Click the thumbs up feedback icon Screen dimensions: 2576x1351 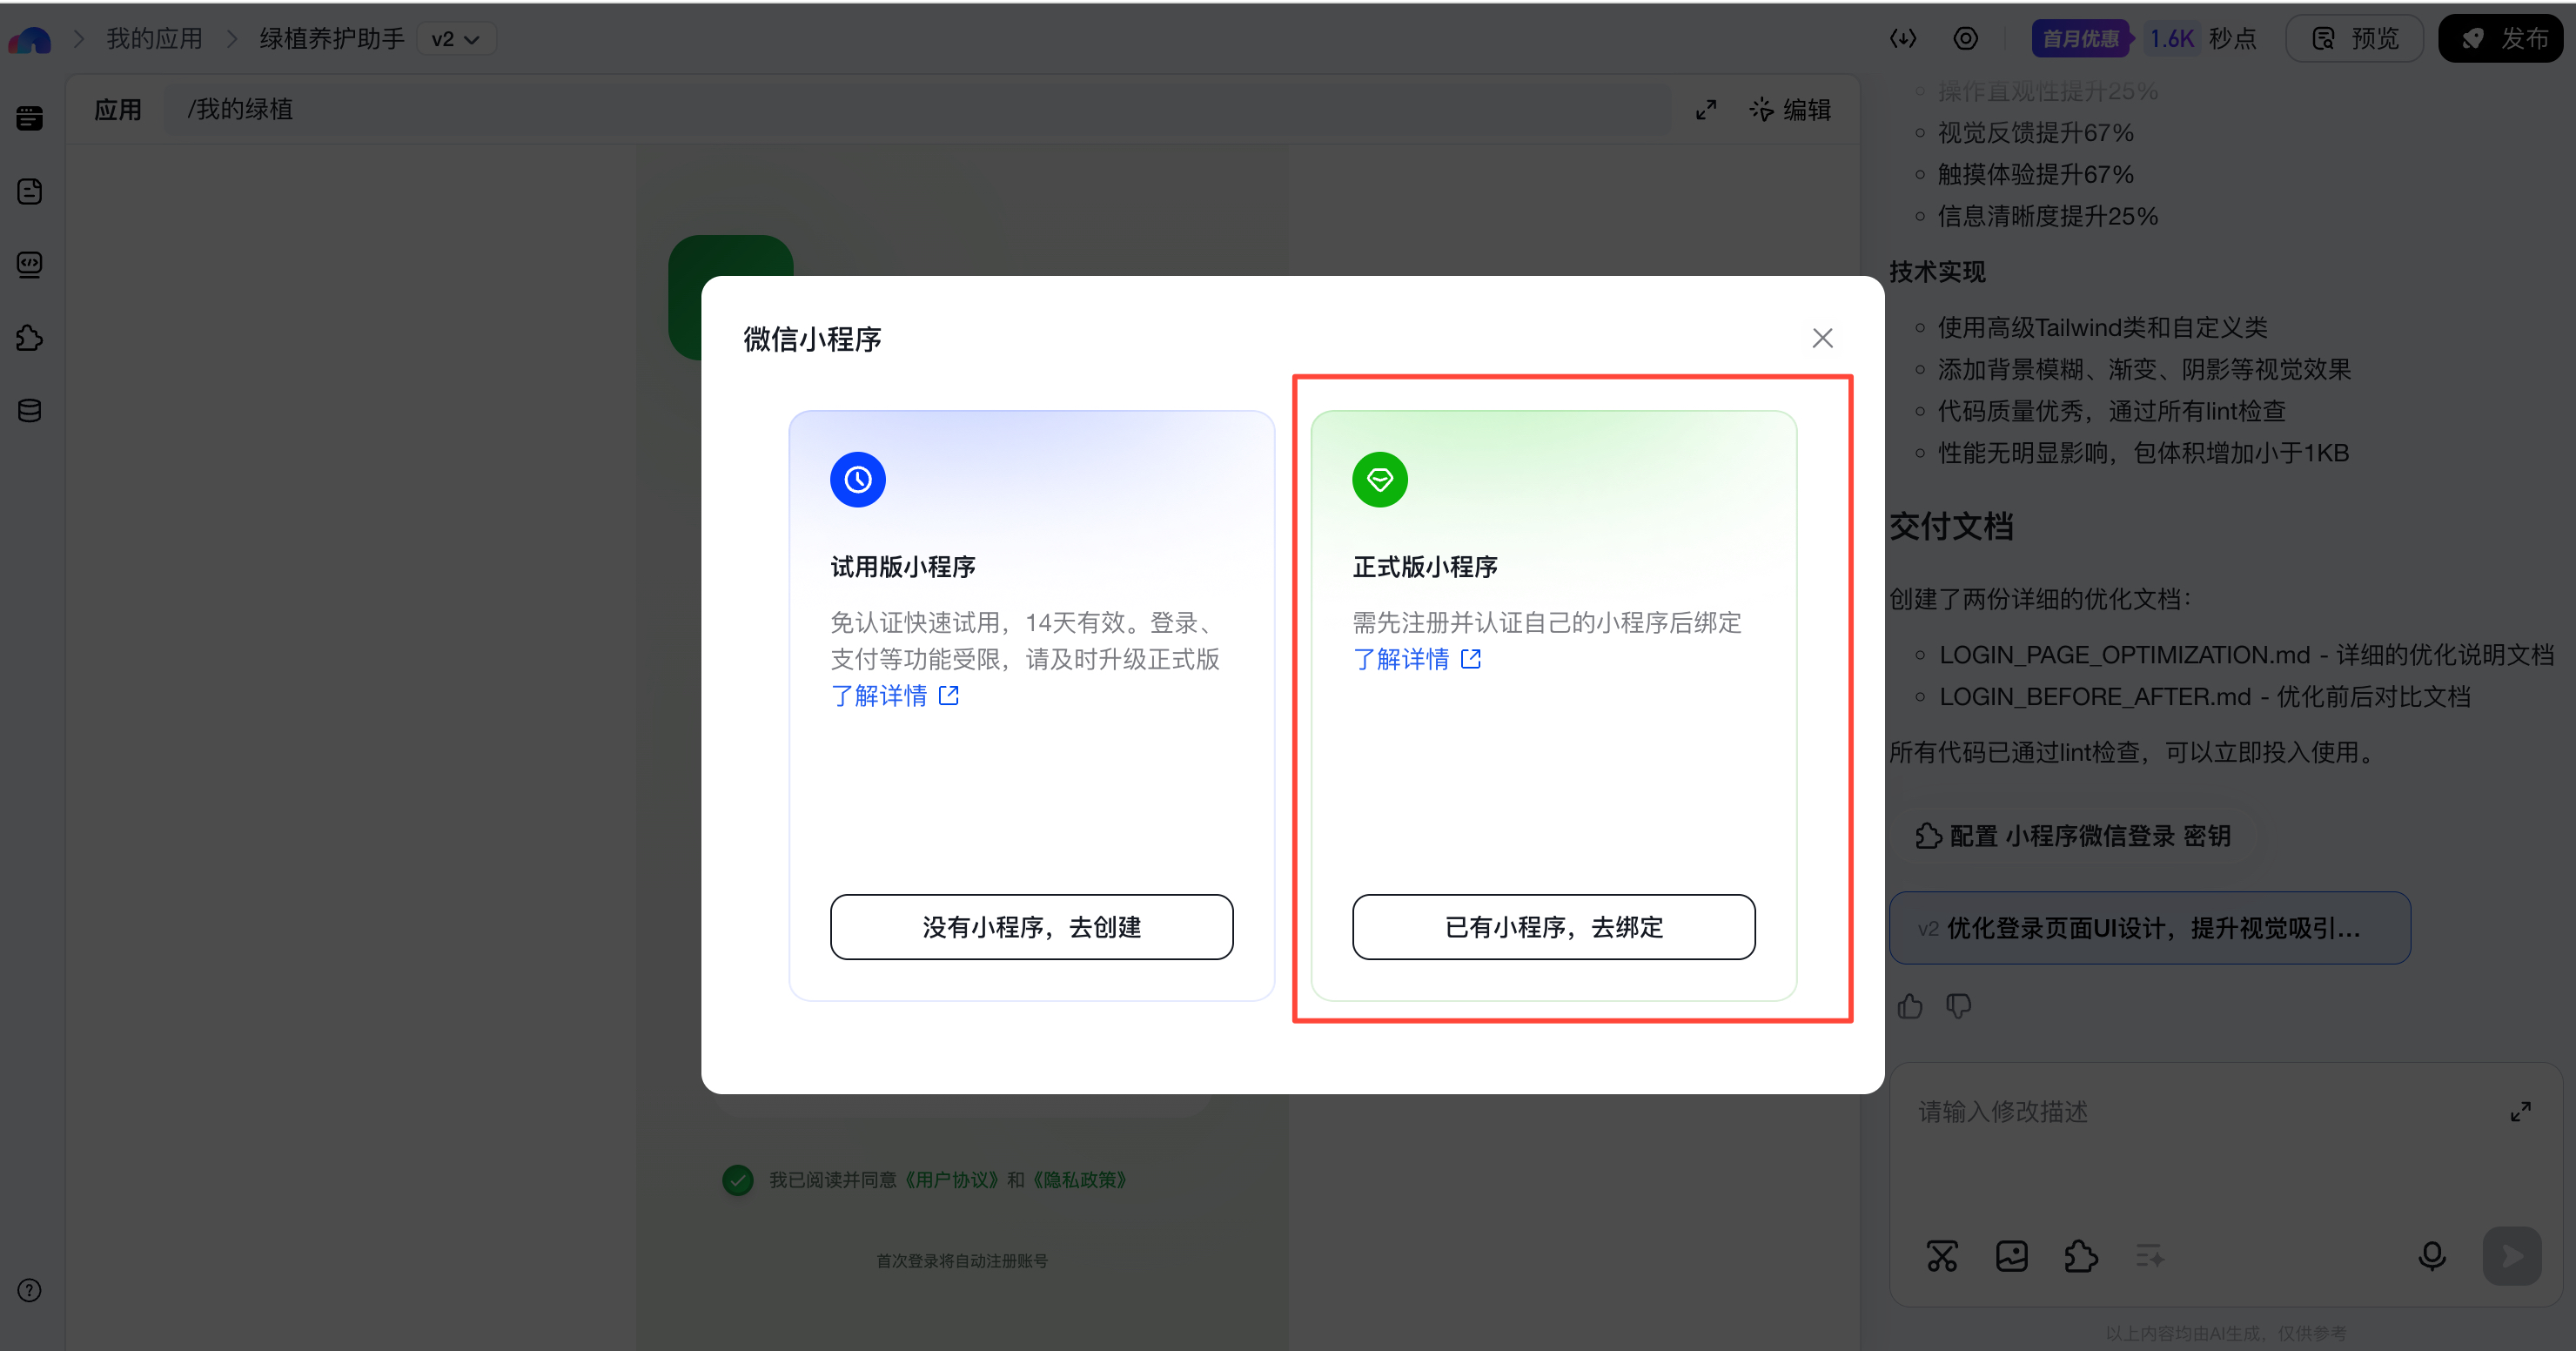[x=1910, y=1006]
